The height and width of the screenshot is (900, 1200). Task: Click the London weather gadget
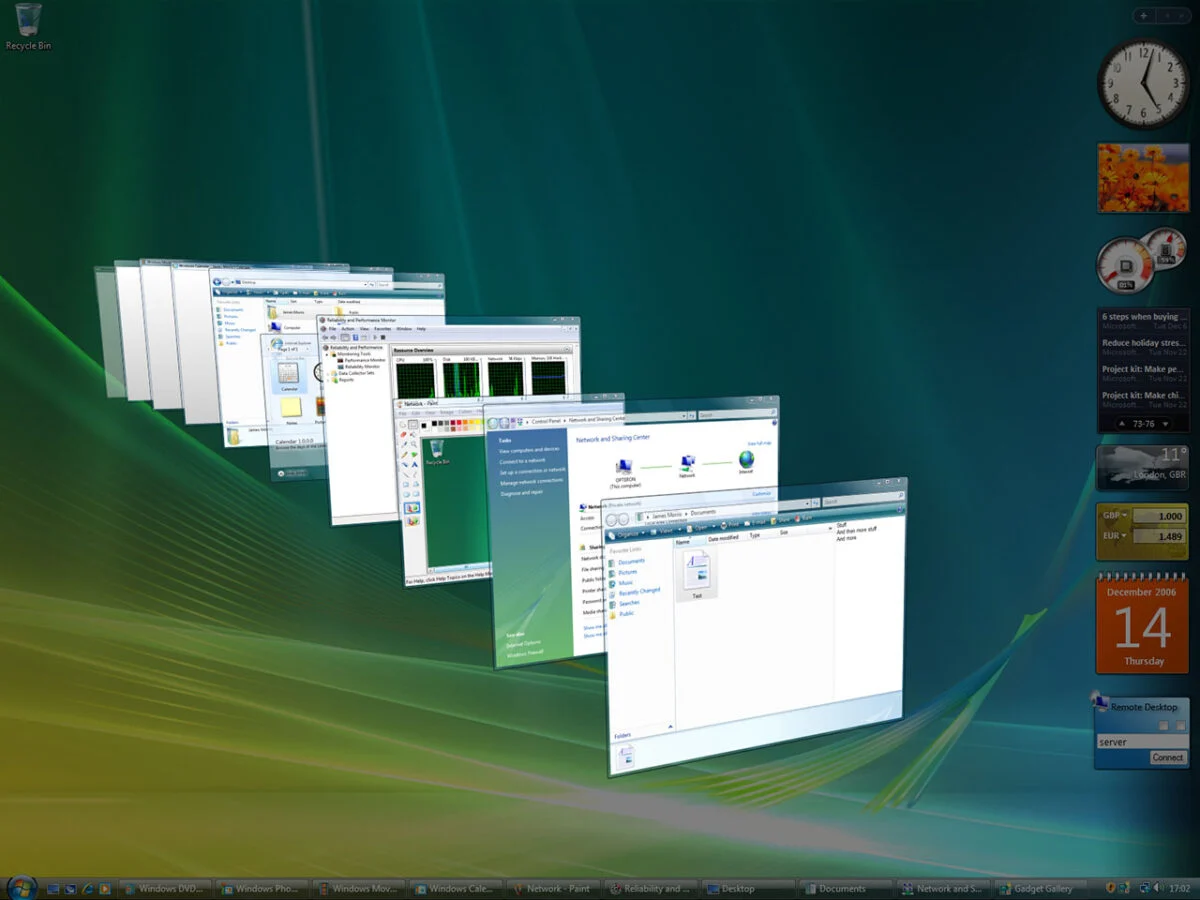[1143, 468]
